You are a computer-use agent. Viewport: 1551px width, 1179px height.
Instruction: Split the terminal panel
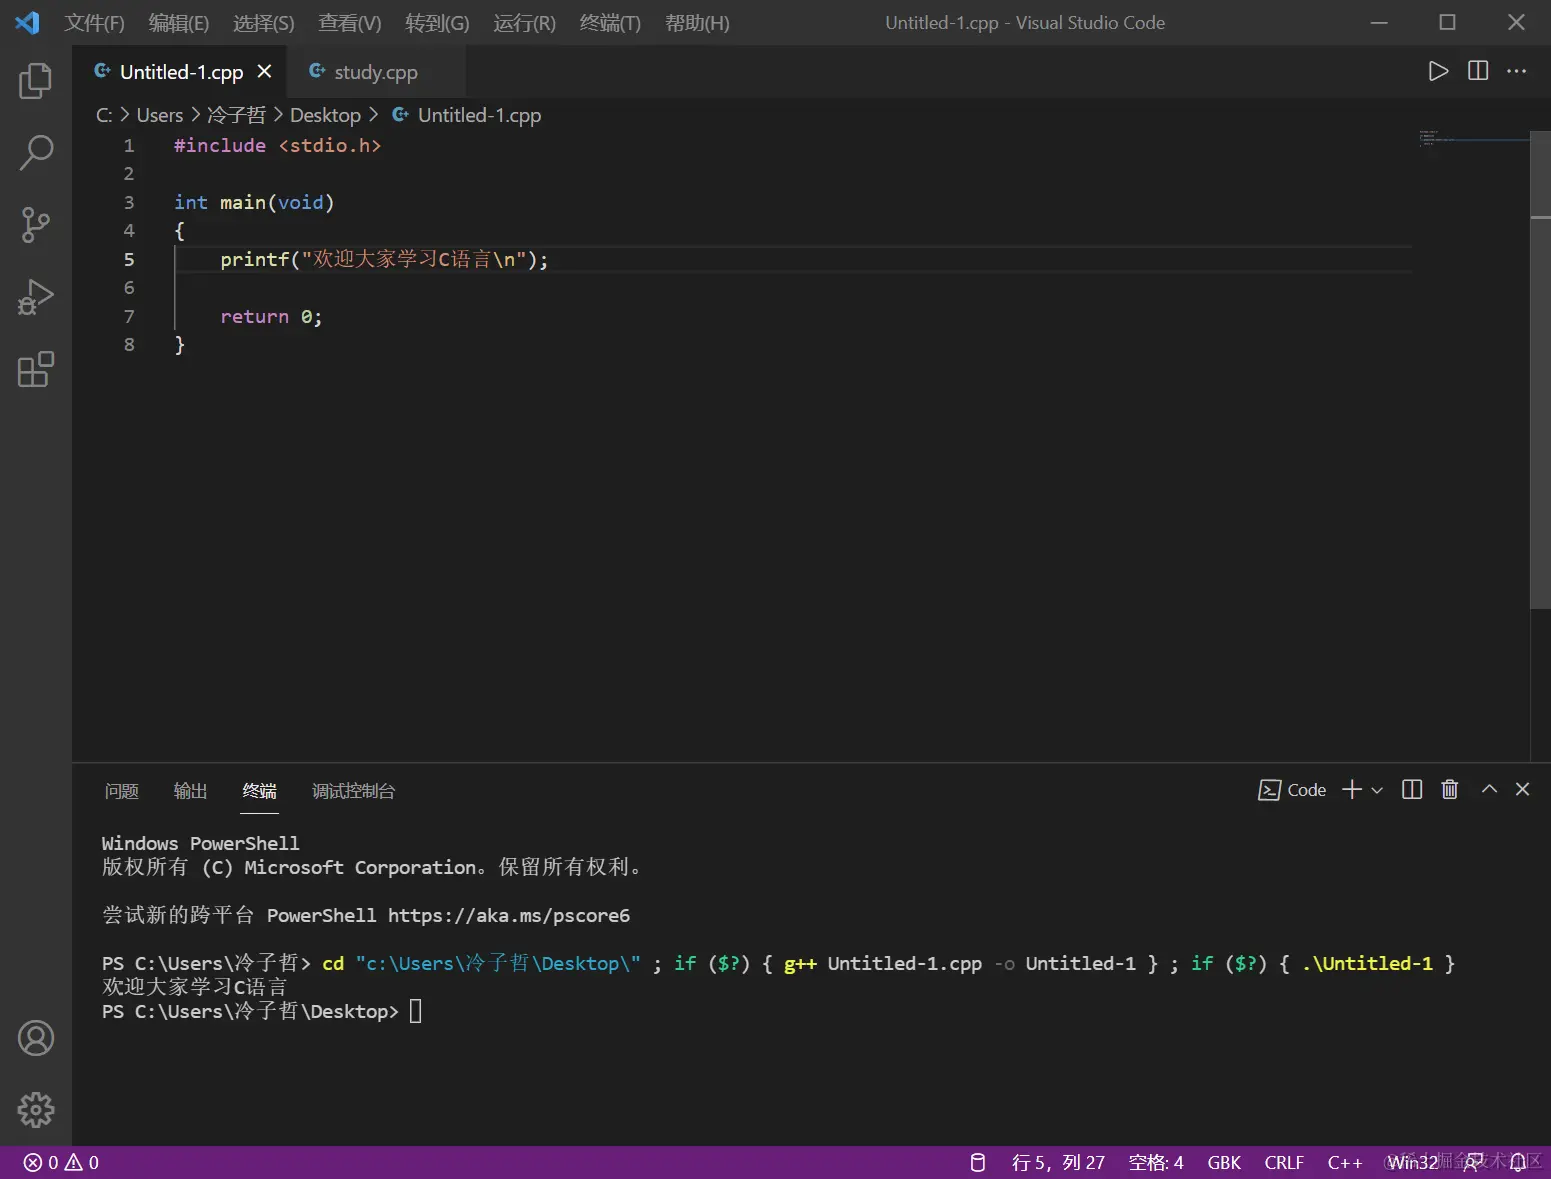pos(1412,790)
